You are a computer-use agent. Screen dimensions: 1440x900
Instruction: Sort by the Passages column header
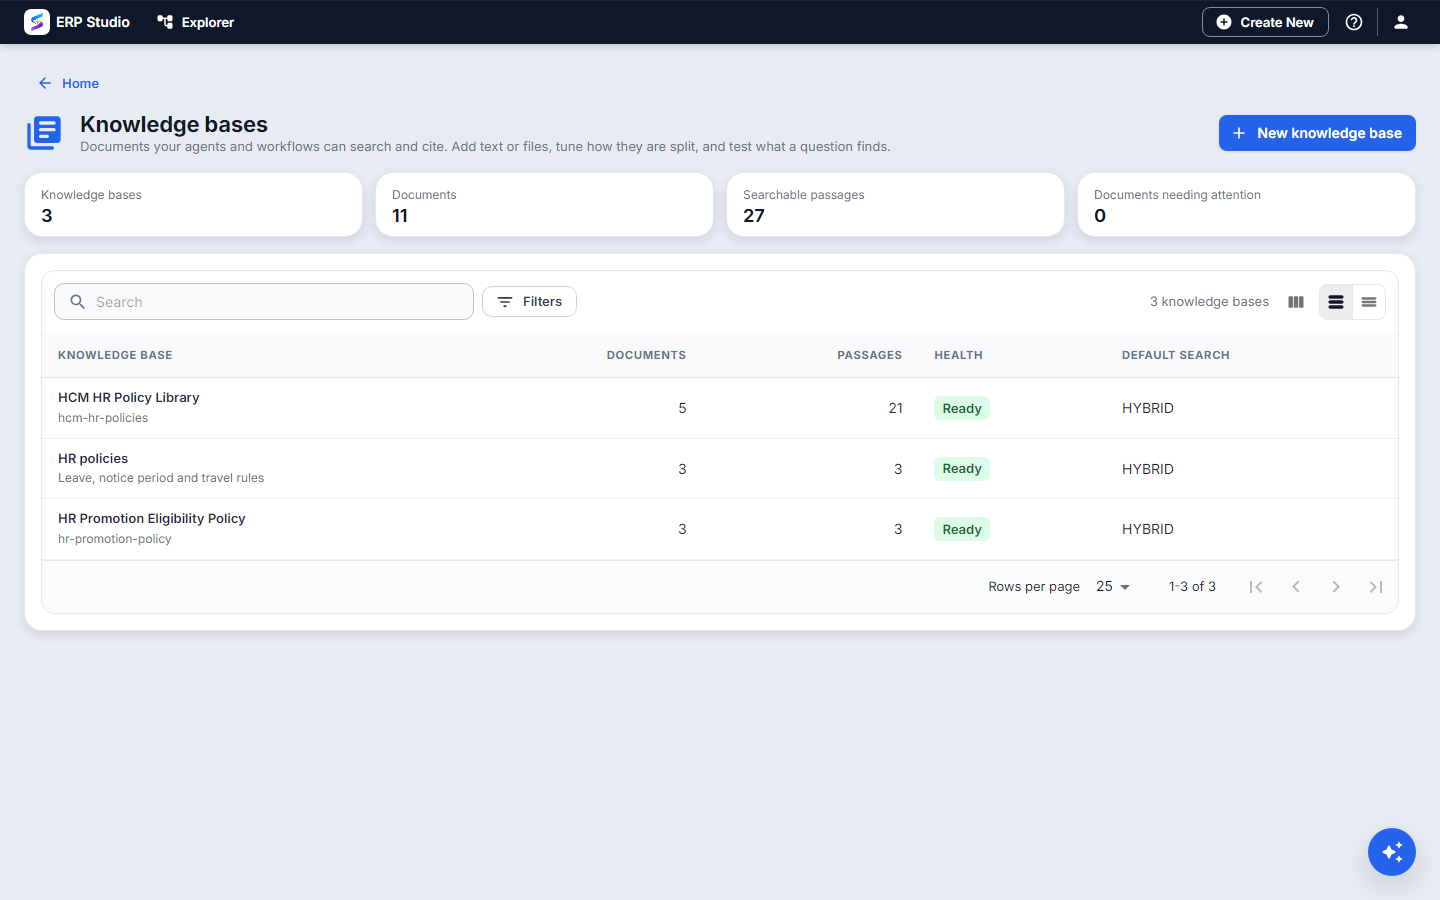pyautogui.click(x=869, y=355)
